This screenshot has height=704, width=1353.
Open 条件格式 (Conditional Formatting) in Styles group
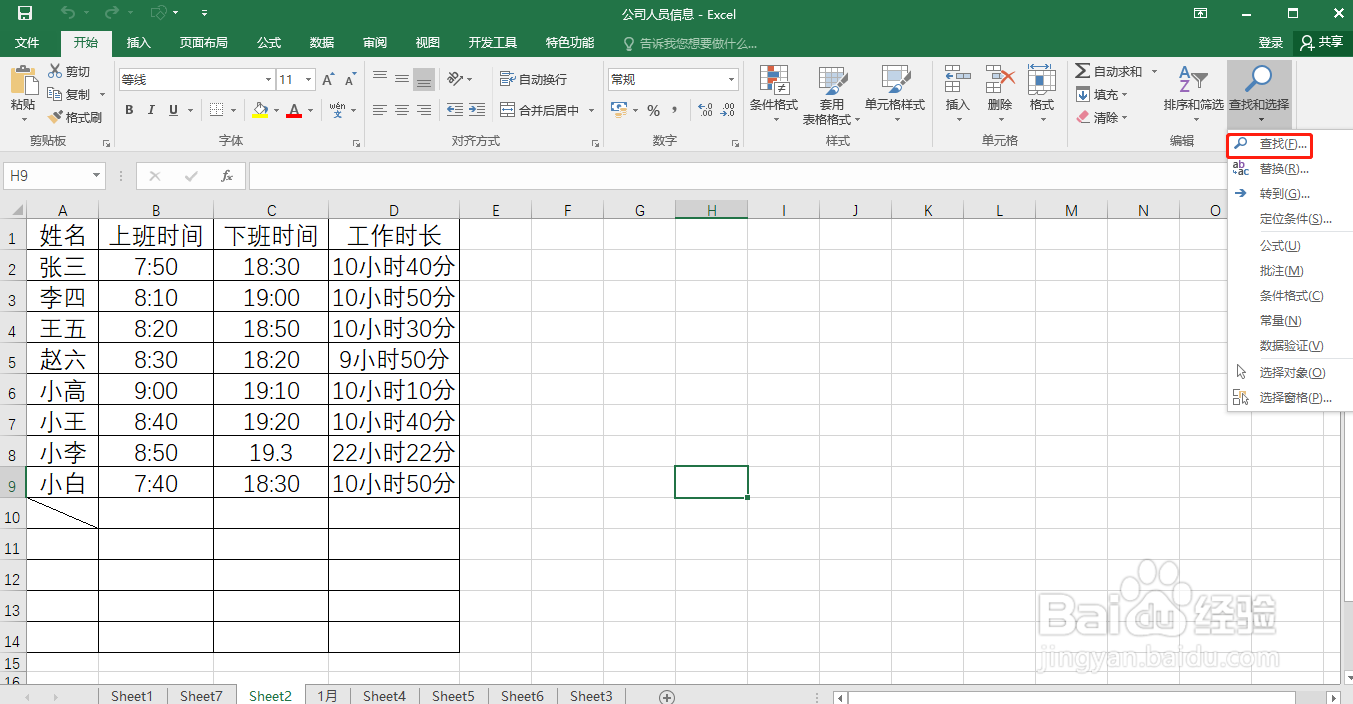tap(773, 94)
